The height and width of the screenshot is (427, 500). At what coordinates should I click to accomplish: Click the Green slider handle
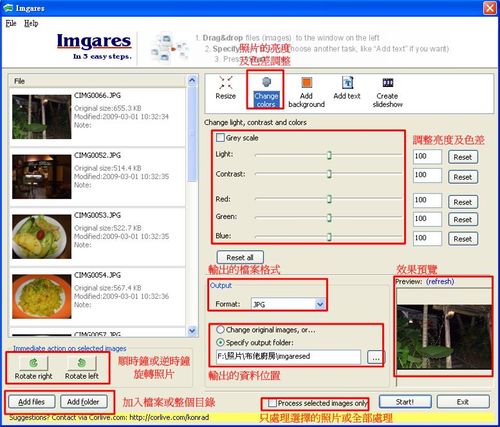329,218
